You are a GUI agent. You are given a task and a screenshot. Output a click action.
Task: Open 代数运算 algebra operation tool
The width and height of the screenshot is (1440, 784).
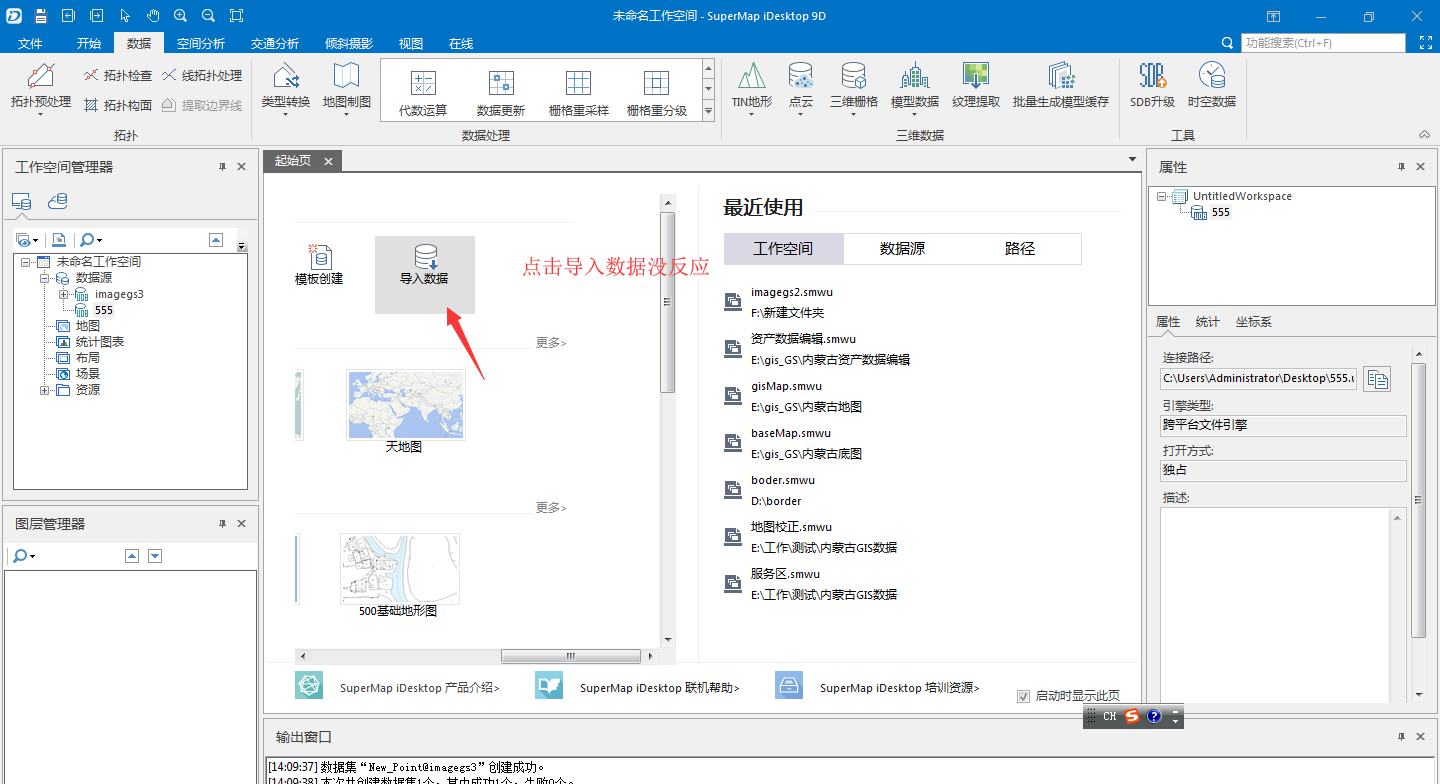[423, 93]
